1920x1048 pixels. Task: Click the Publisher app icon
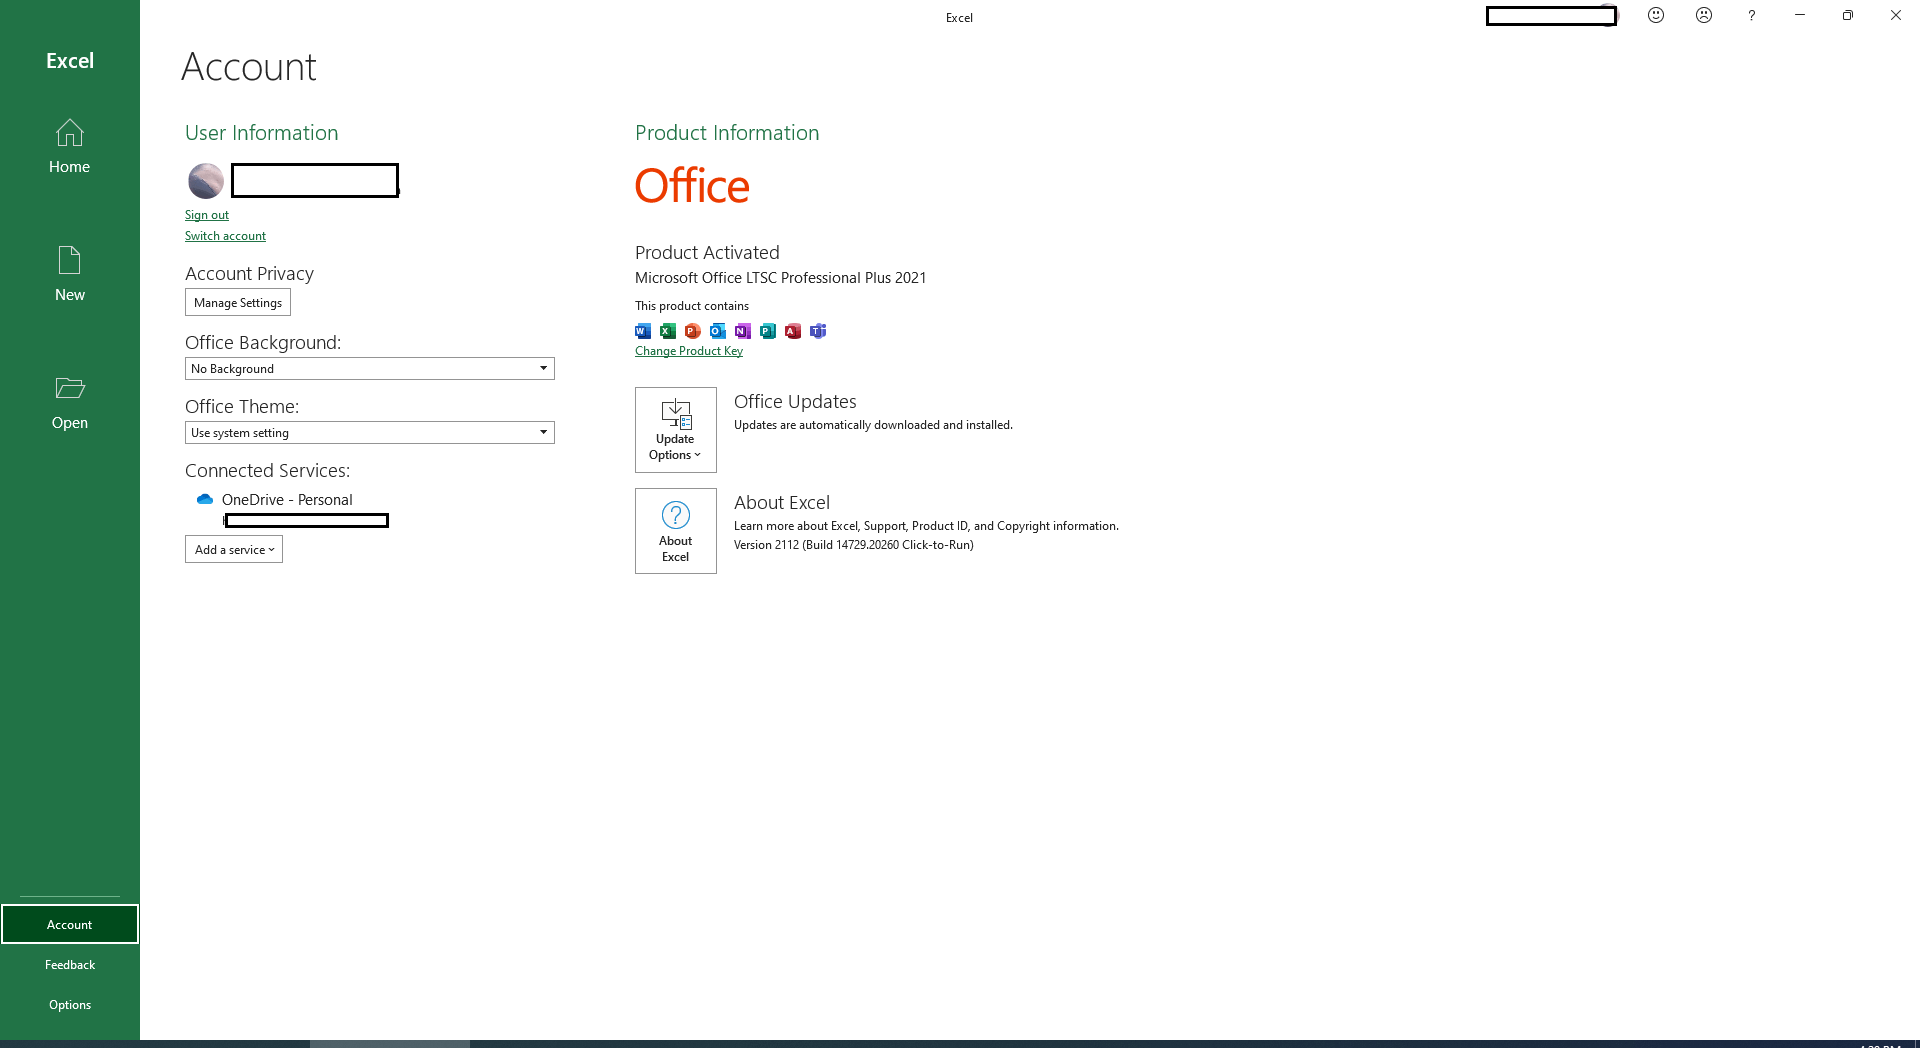click(x=768, y=331)
